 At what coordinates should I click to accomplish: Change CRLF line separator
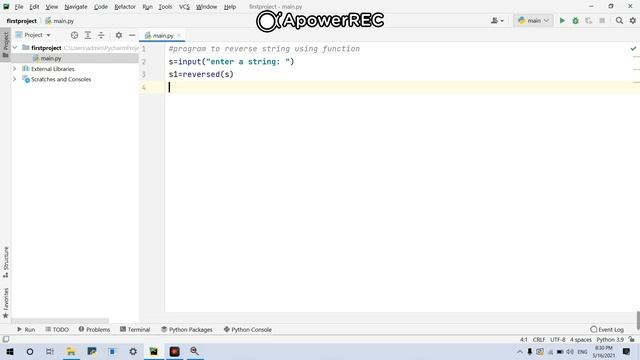[x=539, y=340]
